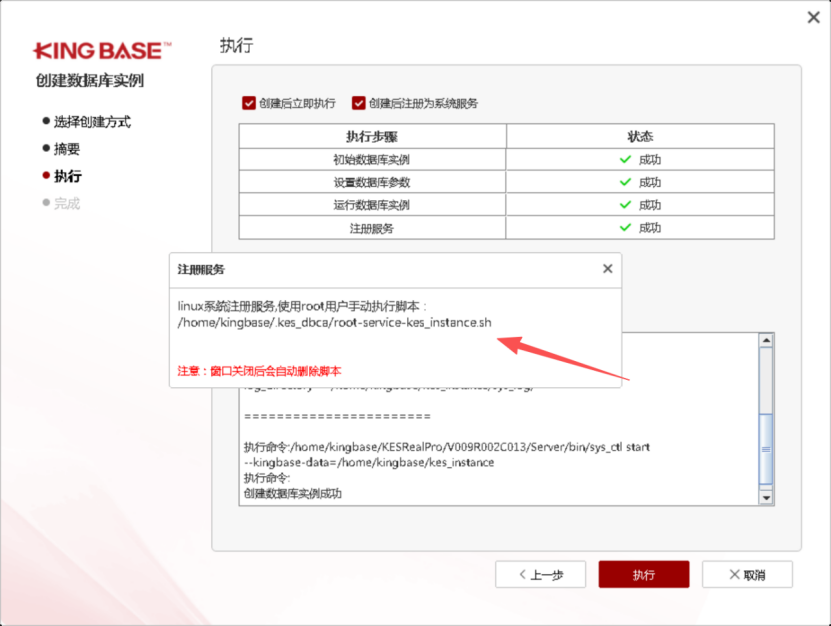Select 摘要 step in sidebar
Image resolution: width=831 pixels, height=626 pixels.
(66, 149)
